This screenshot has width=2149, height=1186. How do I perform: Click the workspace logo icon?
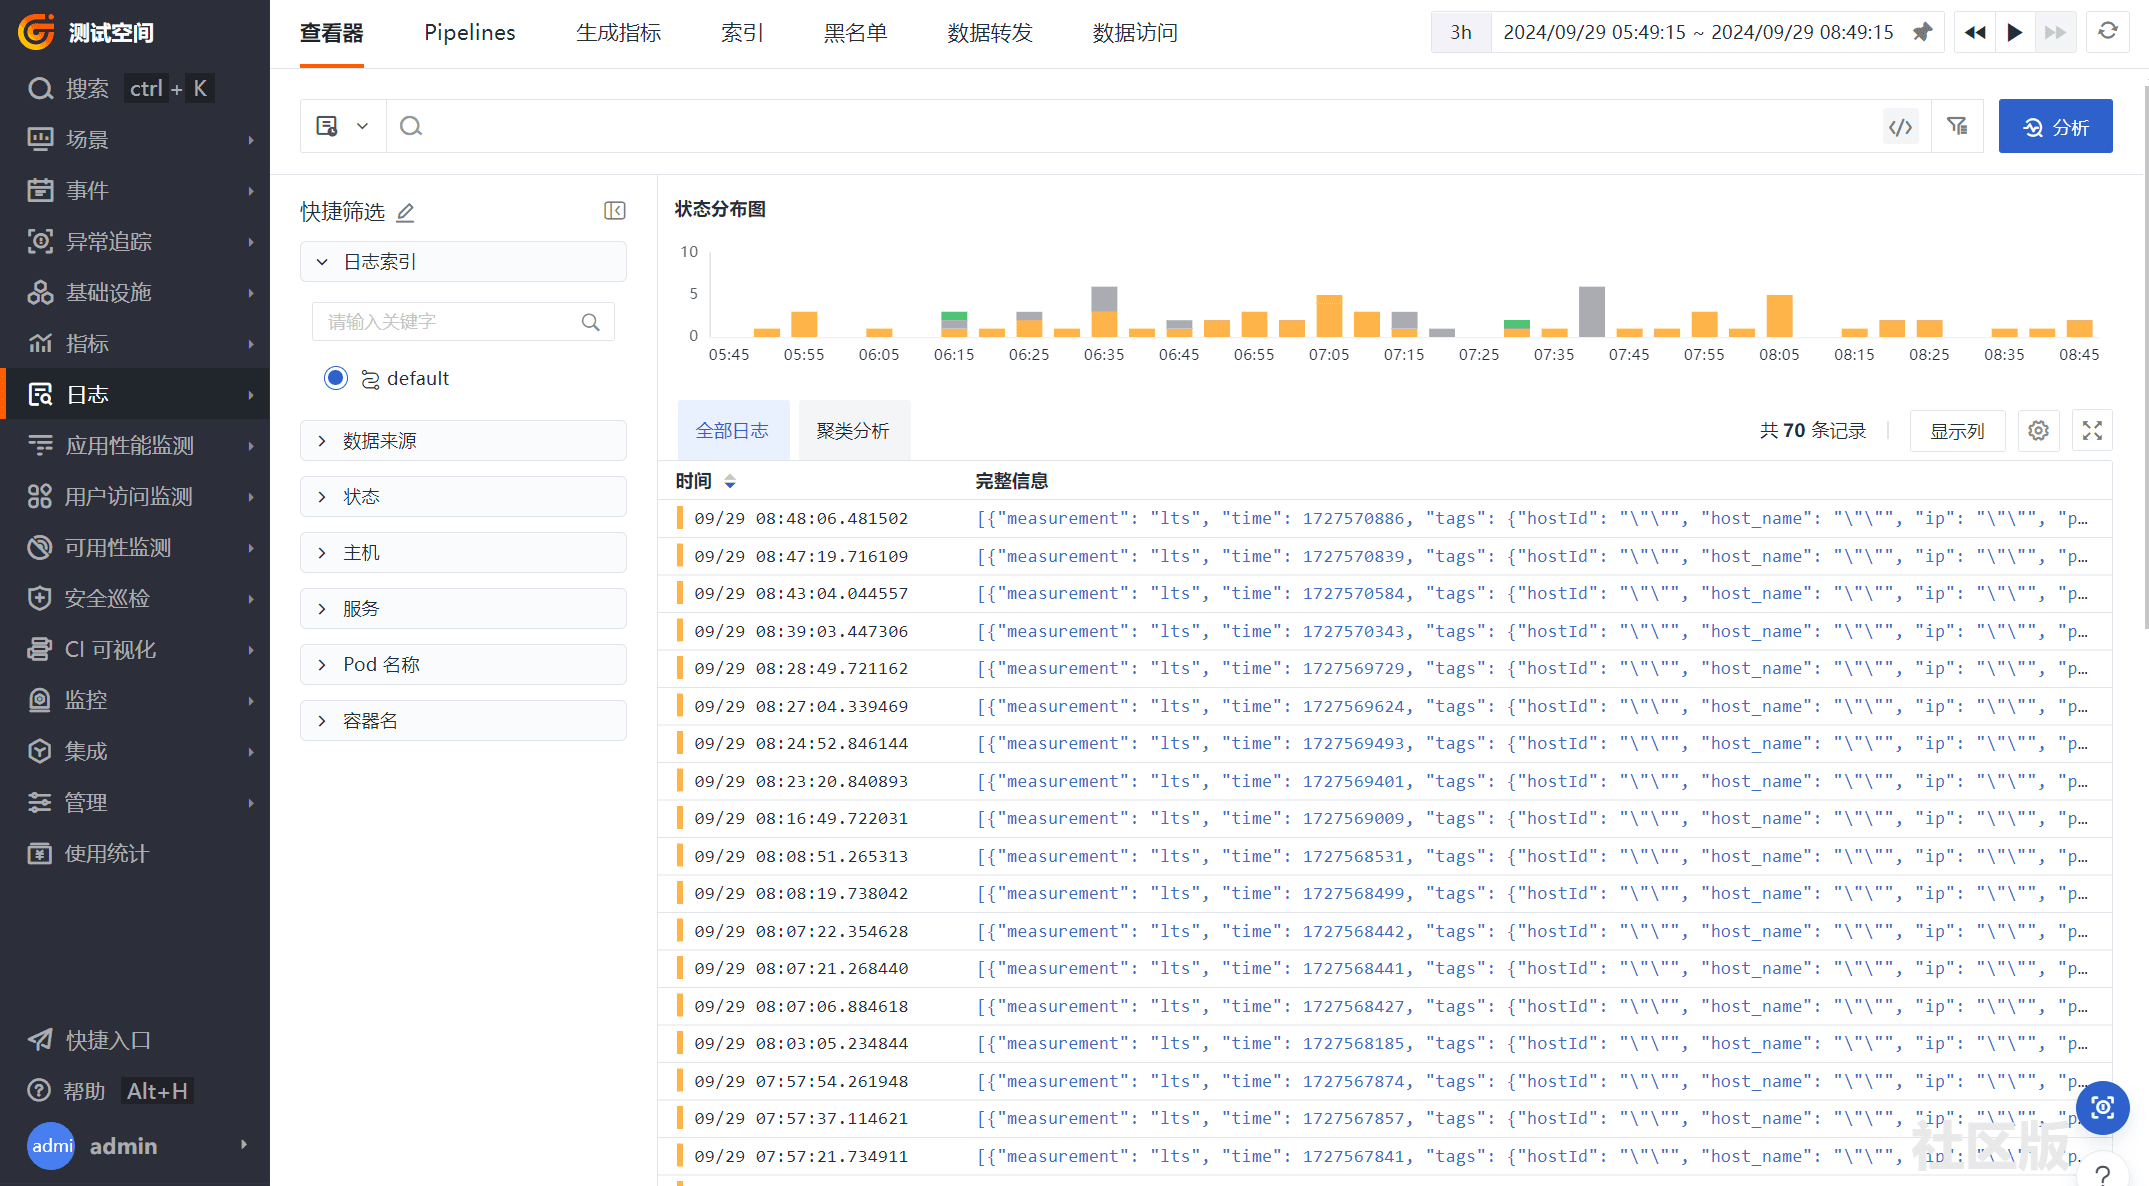point(37,32)
